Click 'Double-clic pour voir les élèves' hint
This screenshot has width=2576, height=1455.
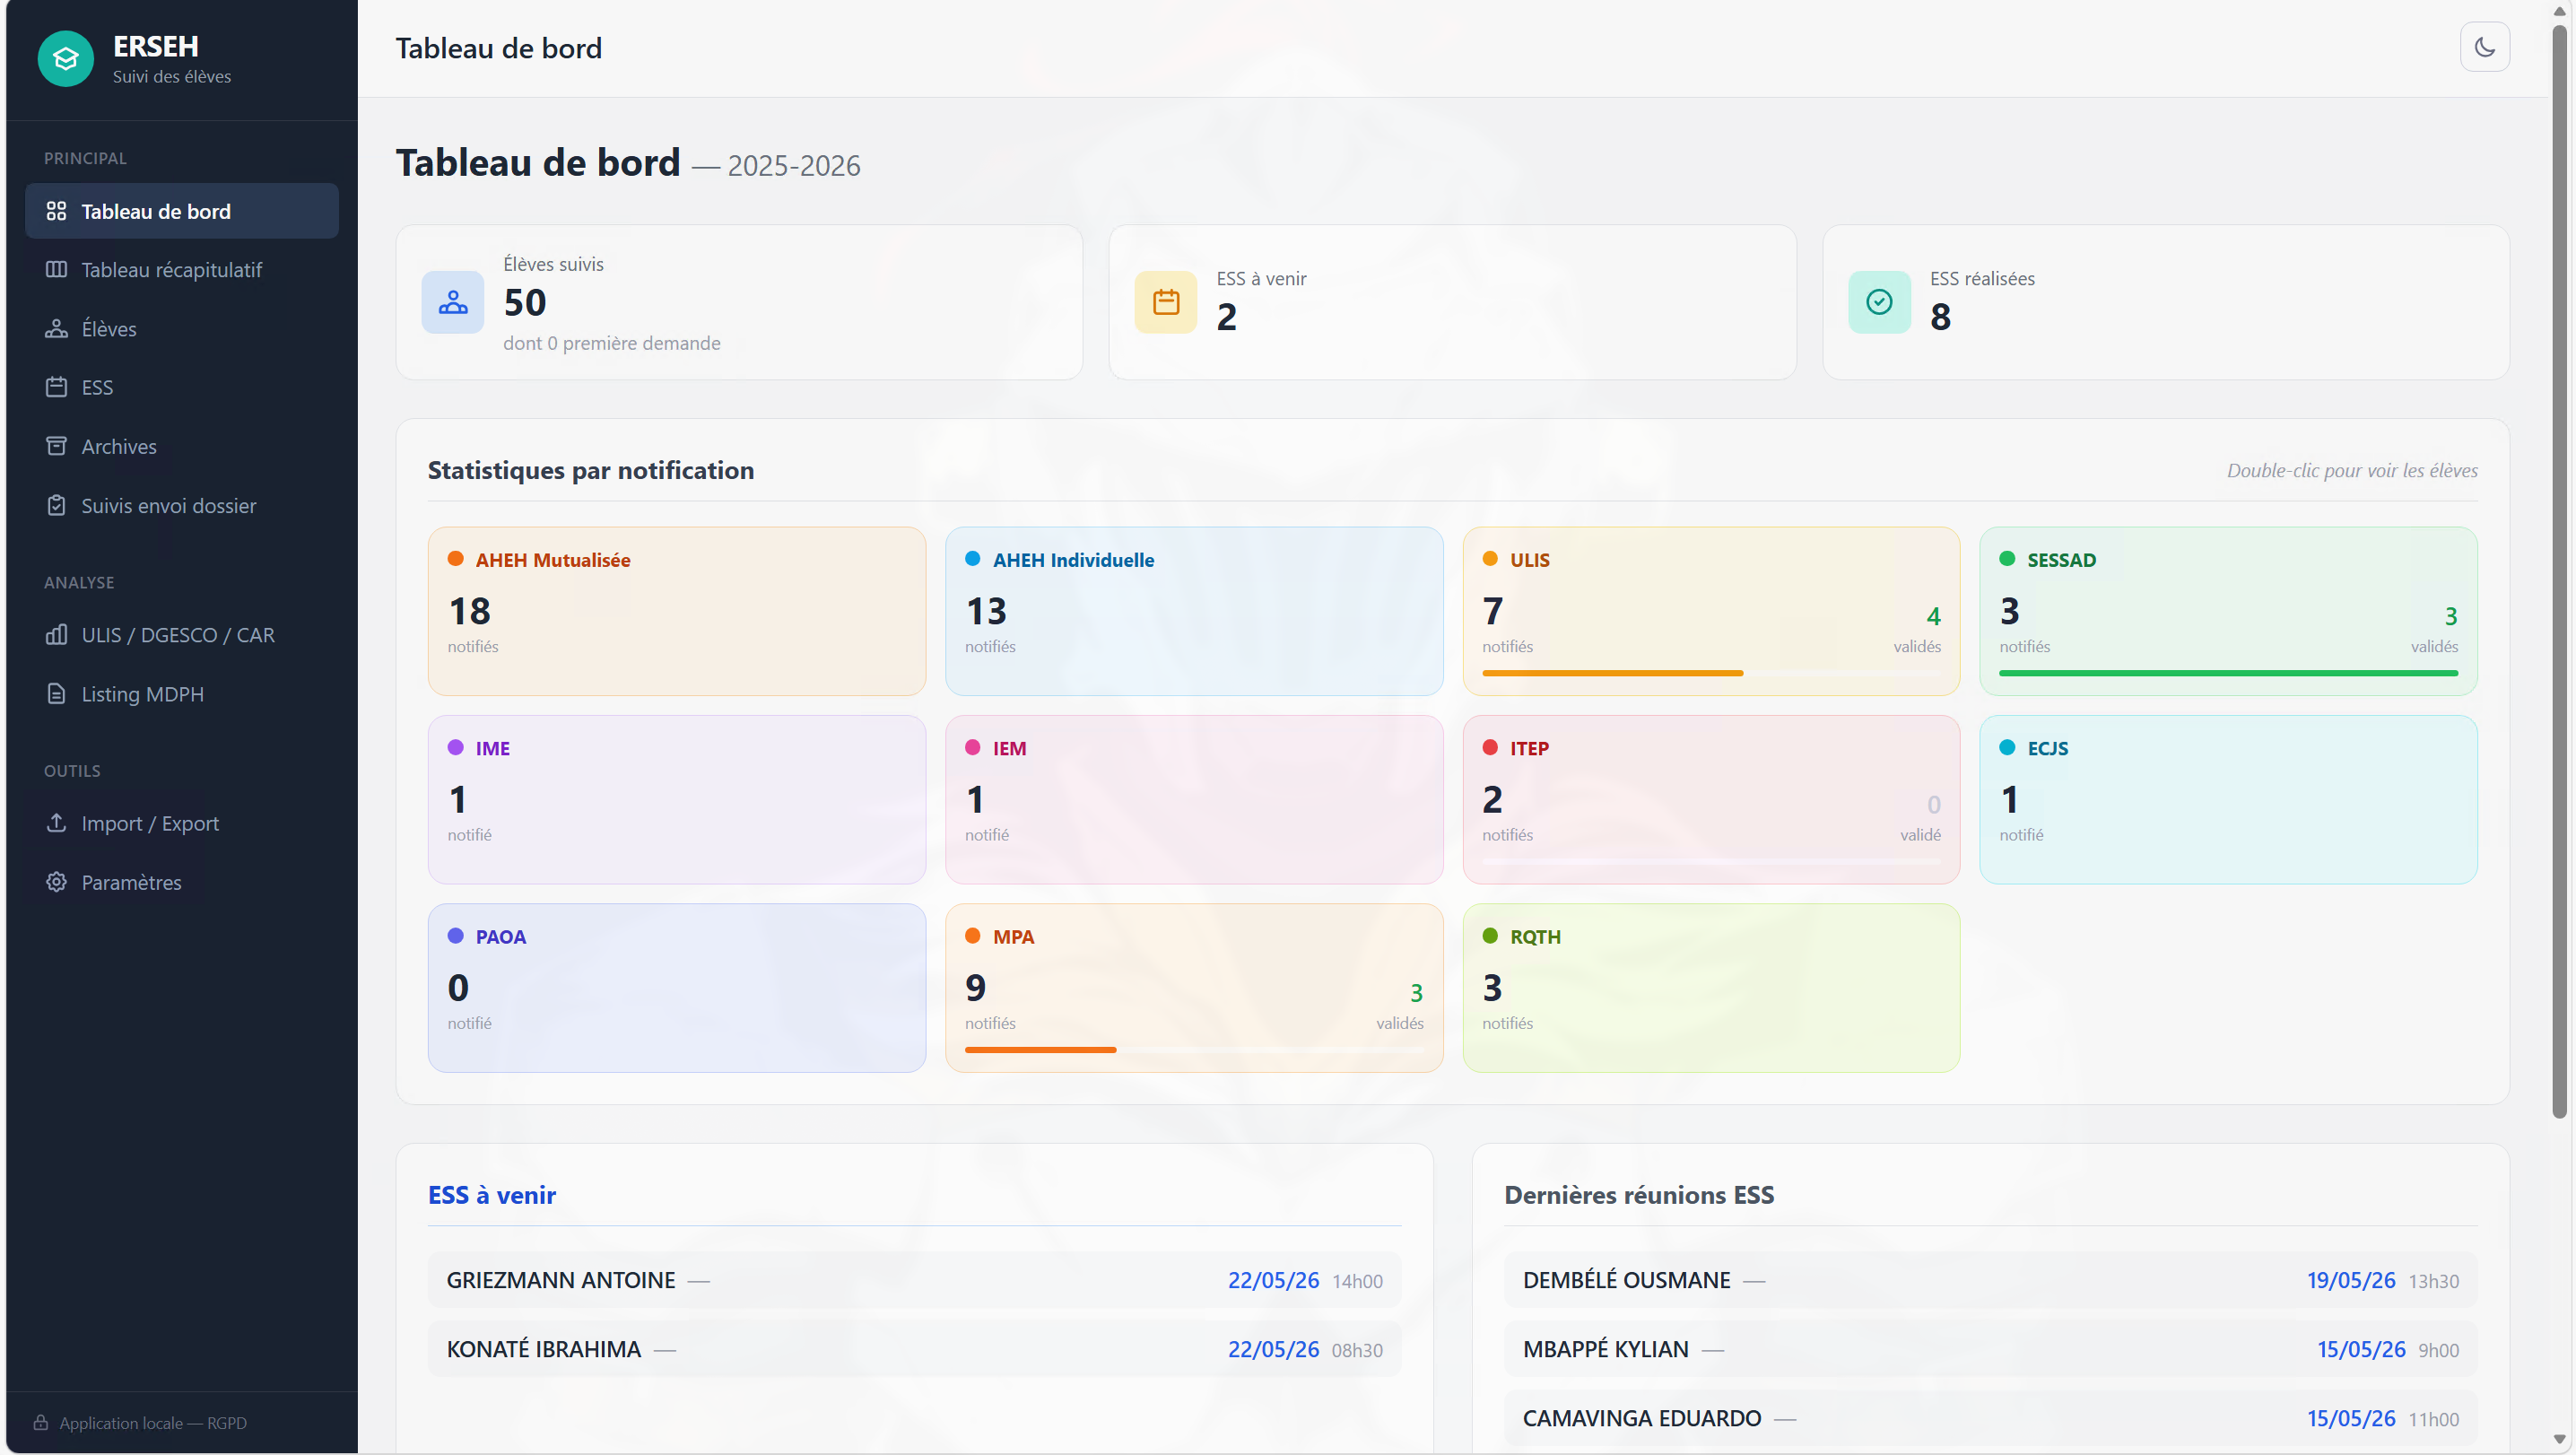(x=2352, y=470)
